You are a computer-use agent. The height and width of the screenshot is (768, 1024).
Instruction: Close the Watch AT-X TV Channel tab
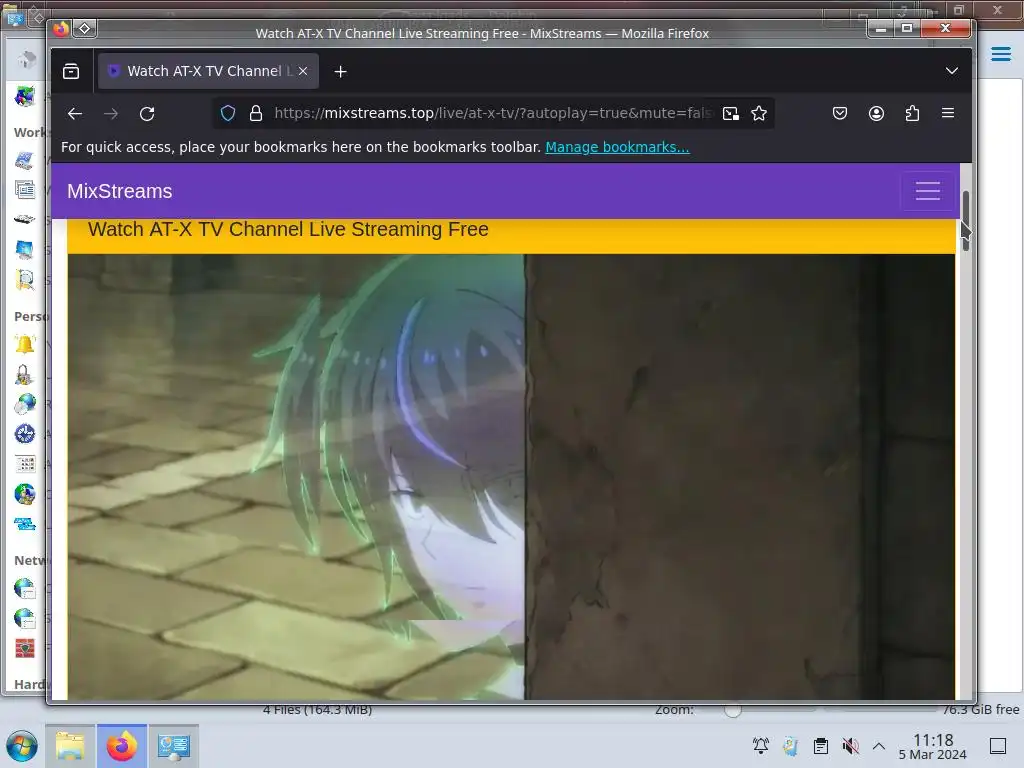tap(303, 71)
